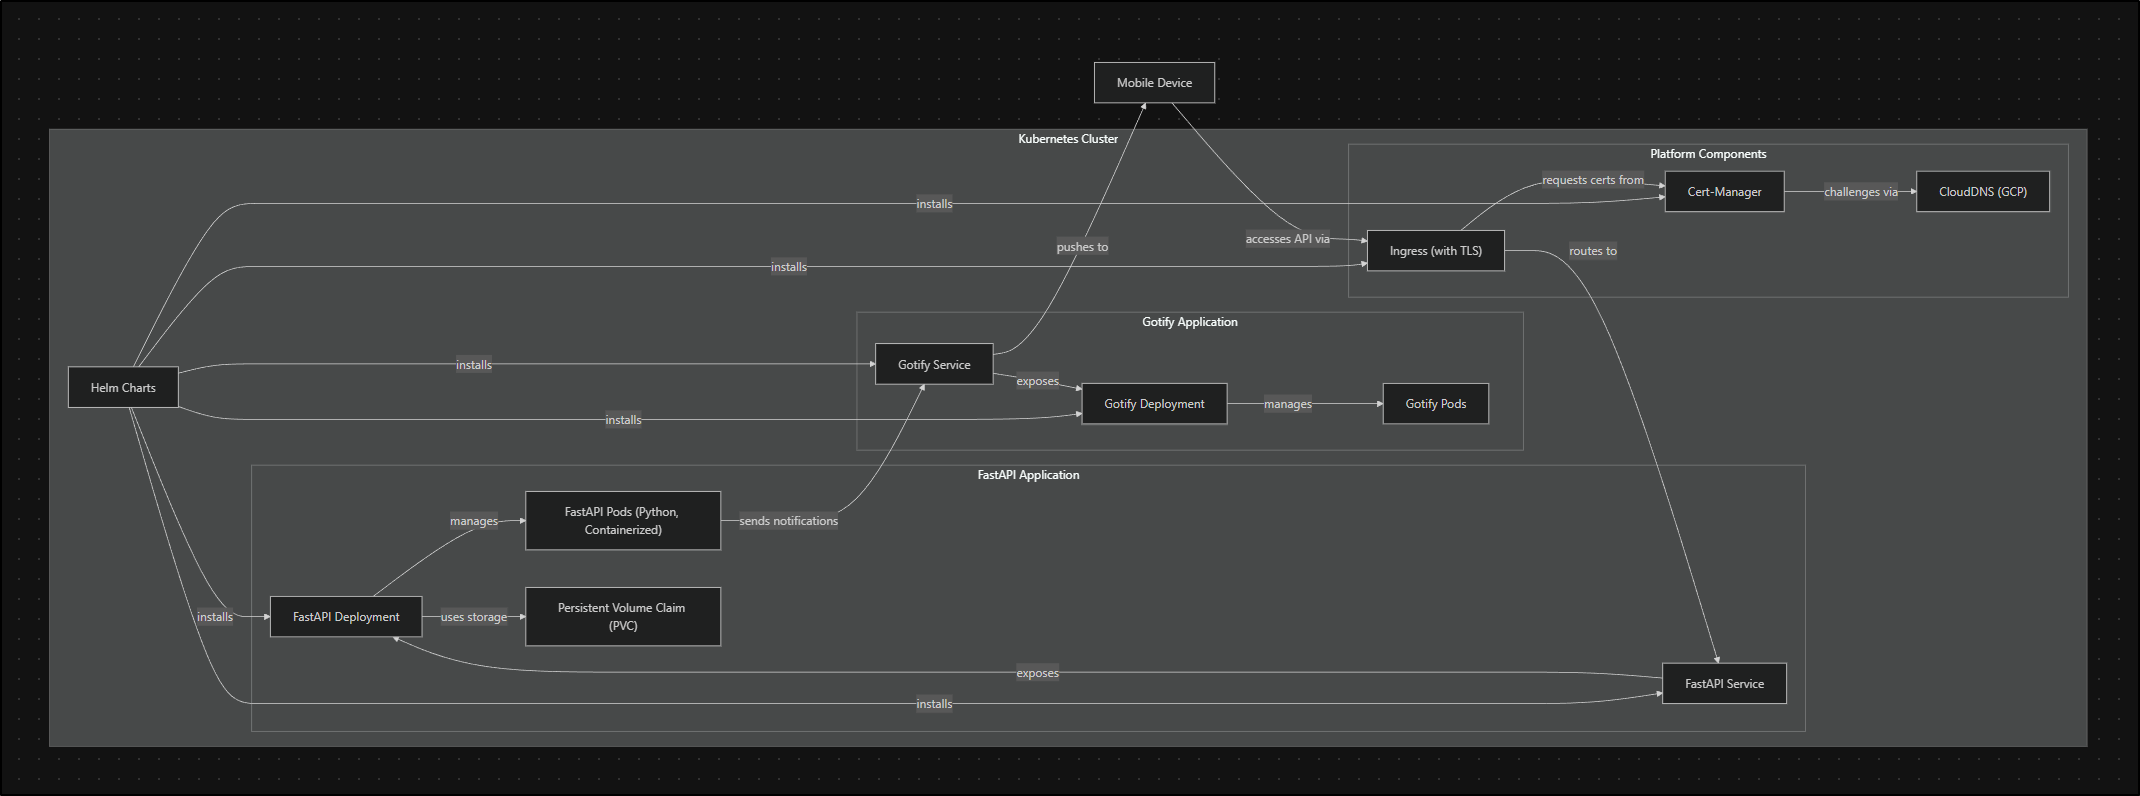
Task: Click the 'requests certs from' edge label
Action: [x=1592, y=180]
